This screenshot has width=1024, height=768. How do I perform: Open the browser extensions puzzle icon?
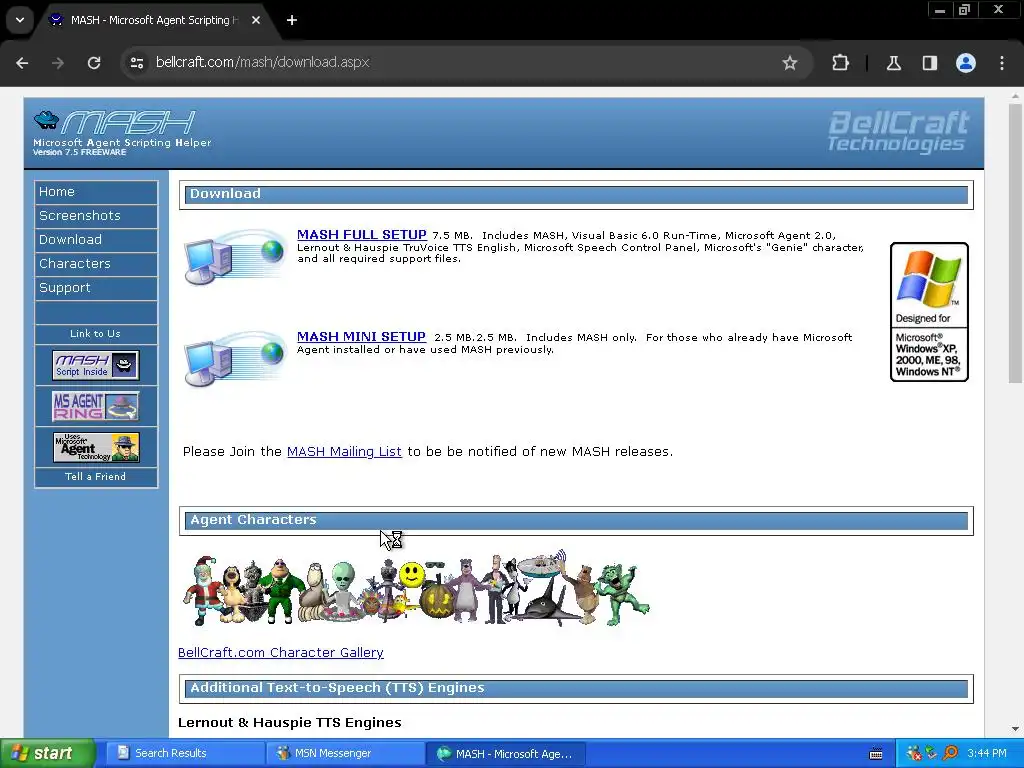840,63
